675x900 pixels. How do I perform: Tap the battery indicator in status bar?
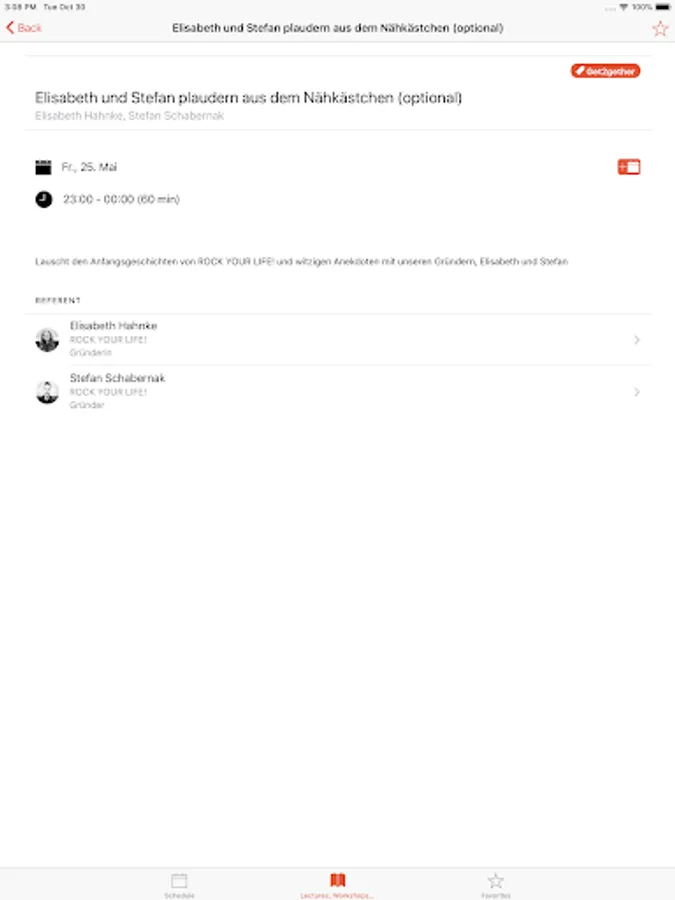click(x=662, y=7)
